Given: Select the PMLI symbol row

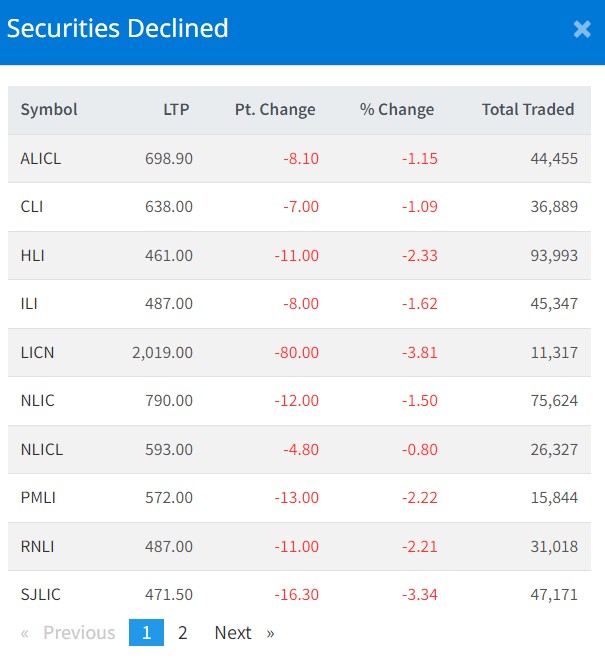Looking at the screenshot, I should 38,498.
